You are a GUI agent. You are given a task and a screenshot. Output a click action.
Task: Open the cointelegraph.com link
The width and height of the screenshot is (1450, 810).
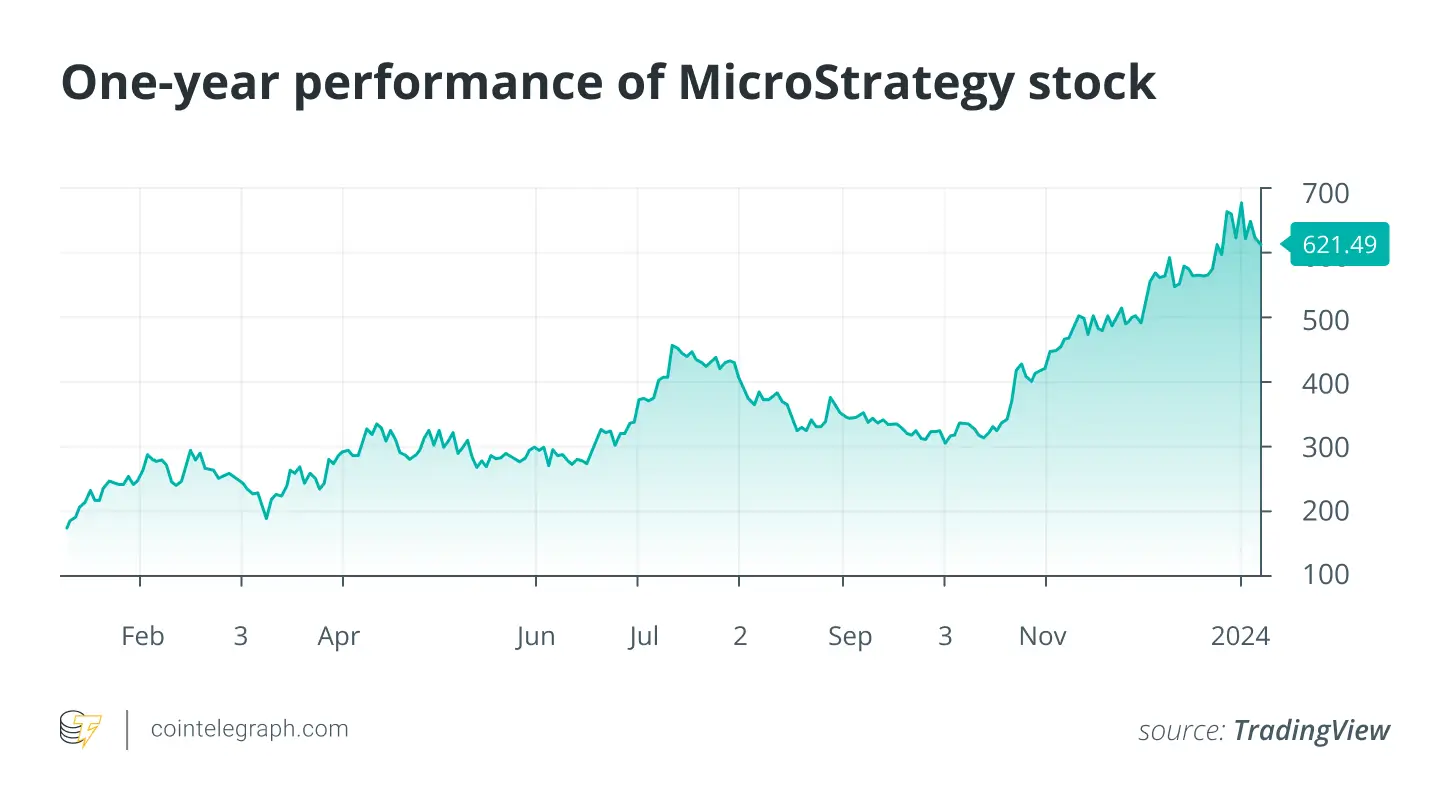click(x=249, y=729)
